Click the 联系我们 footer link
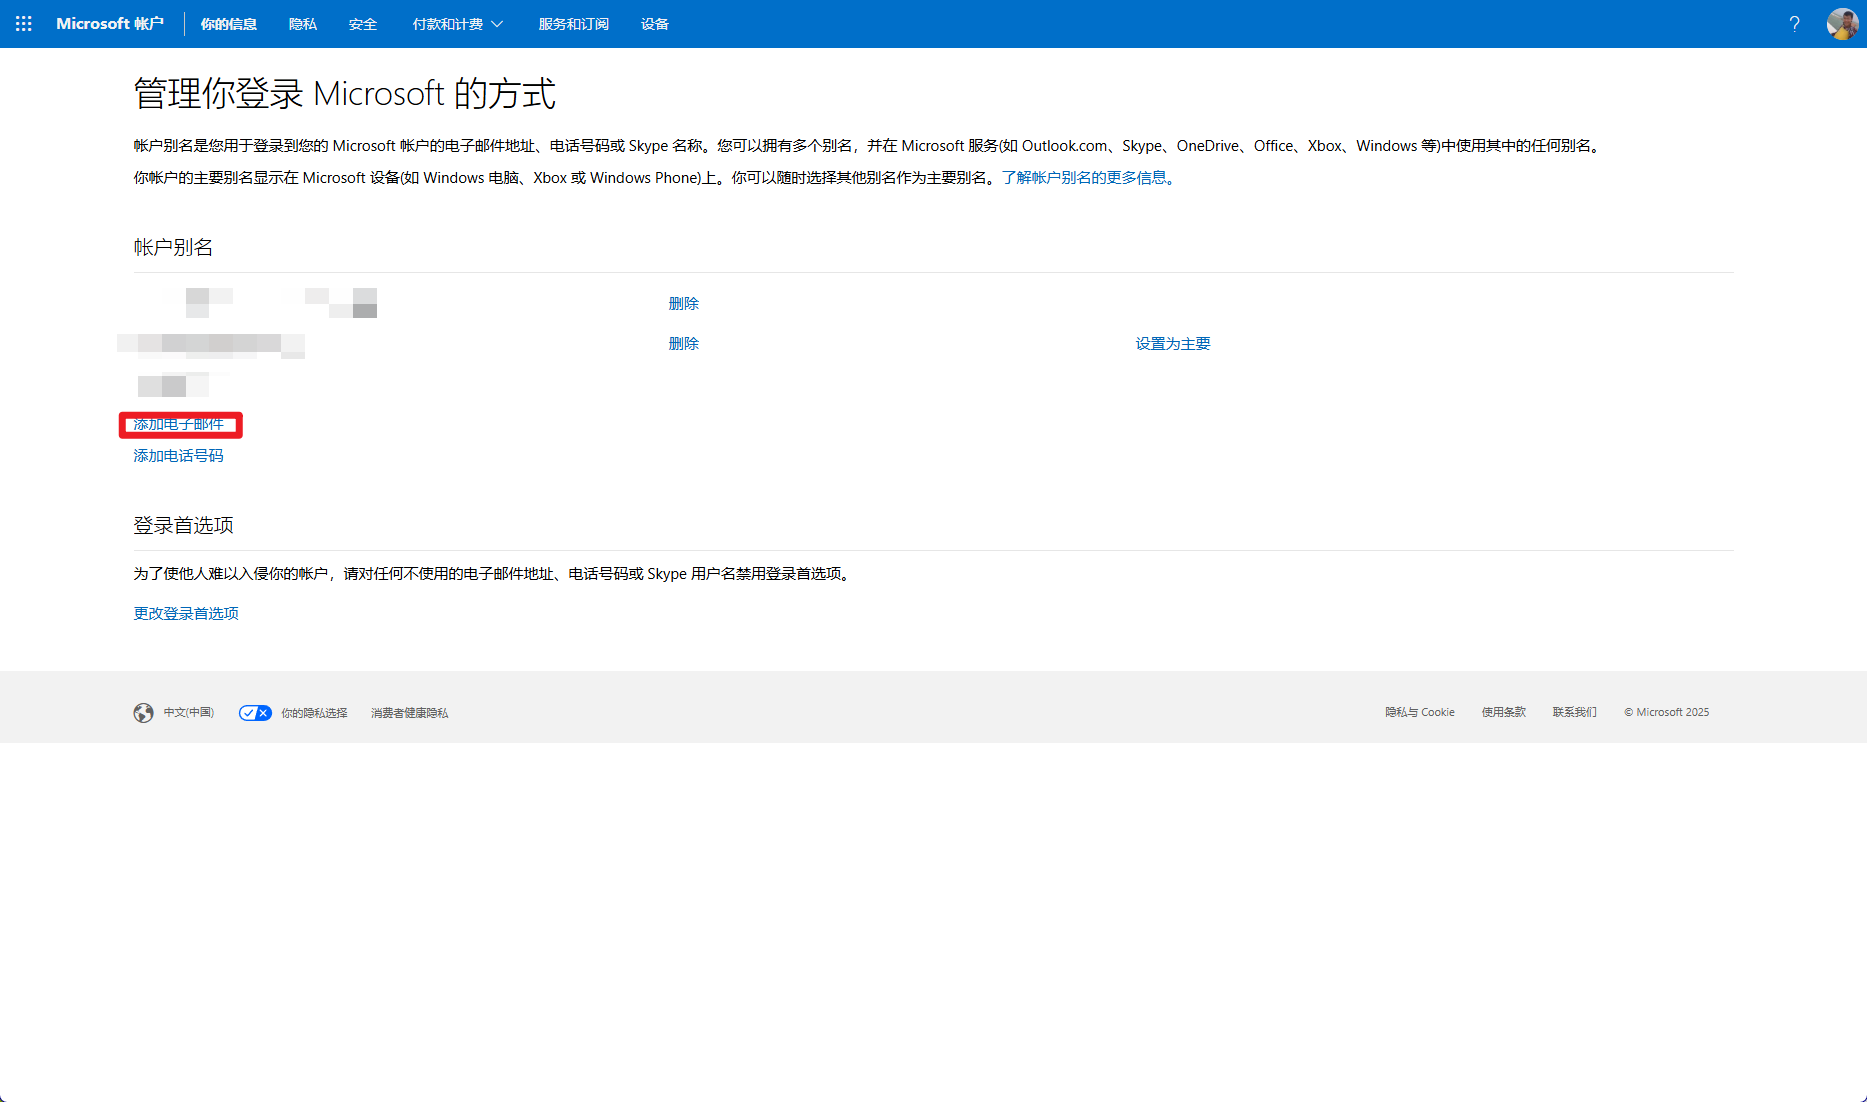This screenshot has width=1867, height=1102. (1574, 712)
